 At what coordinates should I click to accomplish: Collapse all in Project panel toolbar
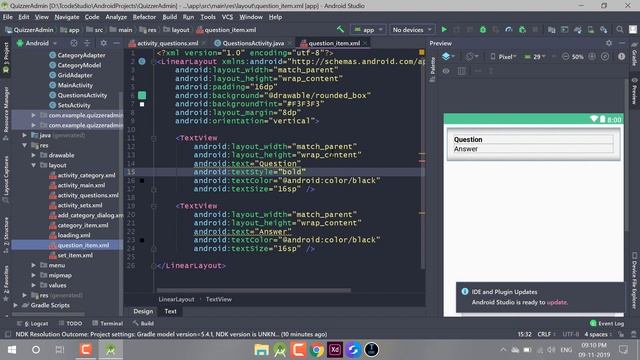(x=87, y=43)
